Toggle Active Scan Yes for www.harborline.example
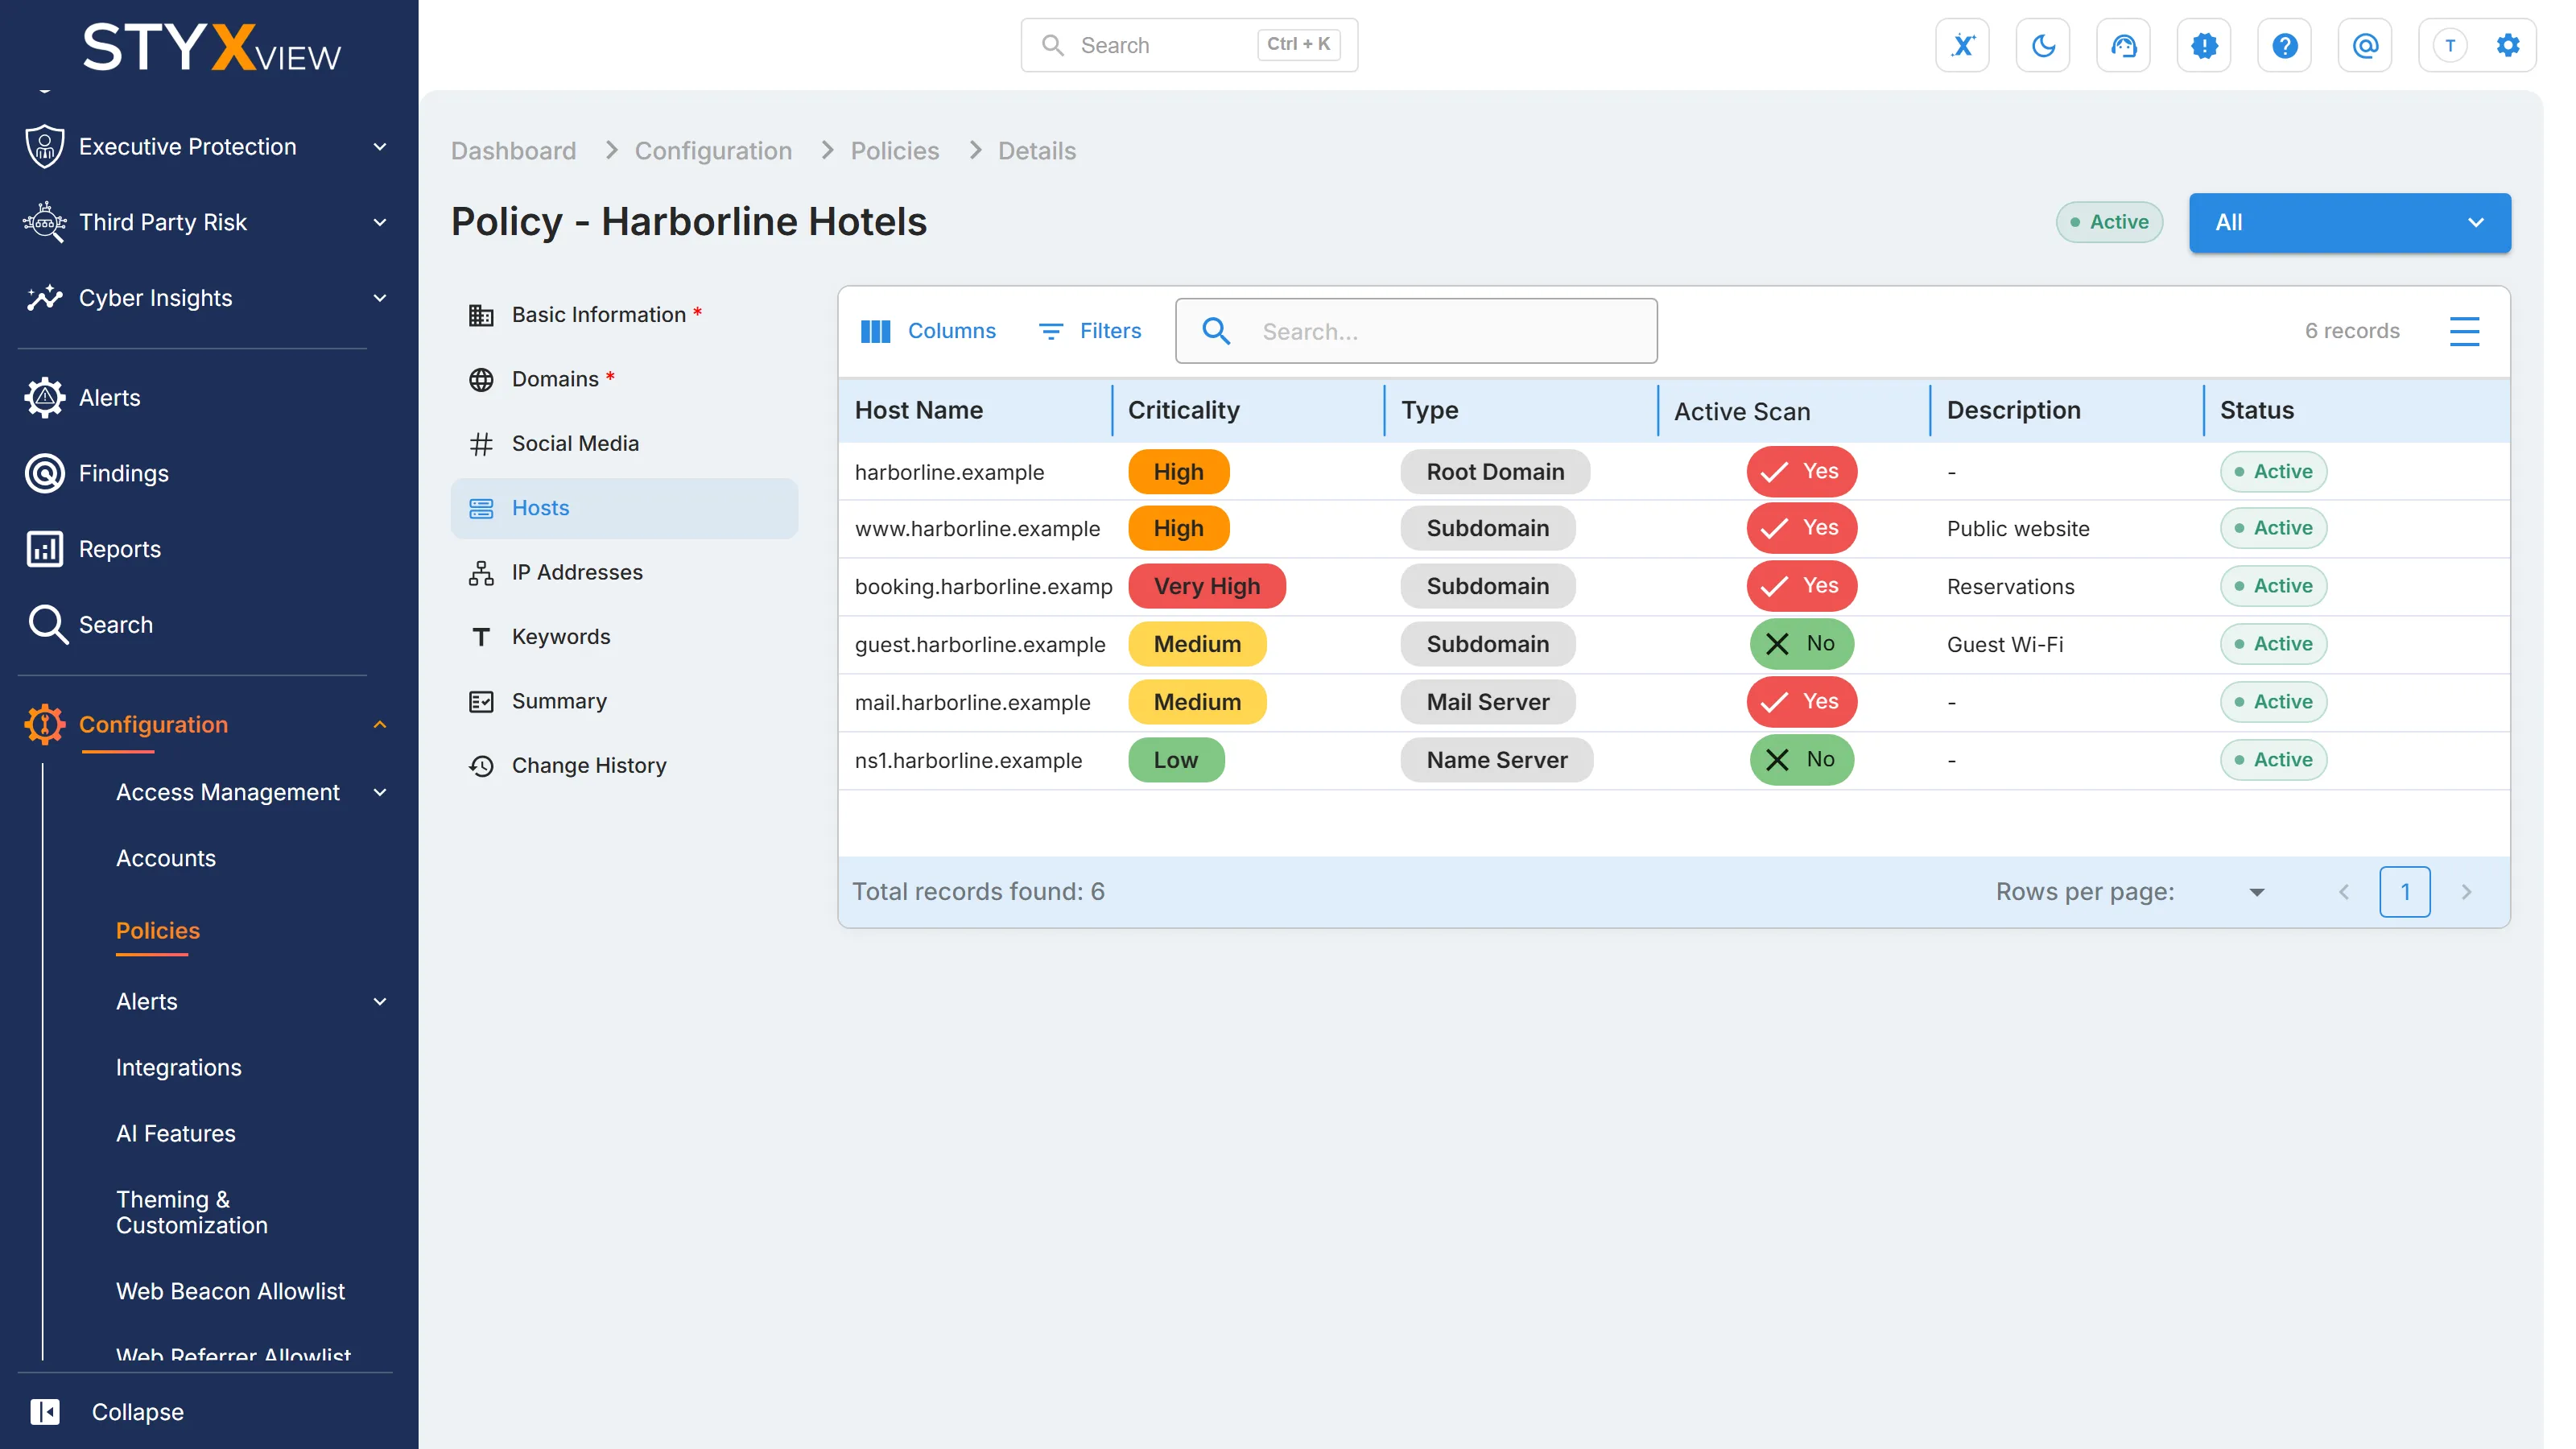Screen dimensions: 2576x1449 coord(1801,528)
